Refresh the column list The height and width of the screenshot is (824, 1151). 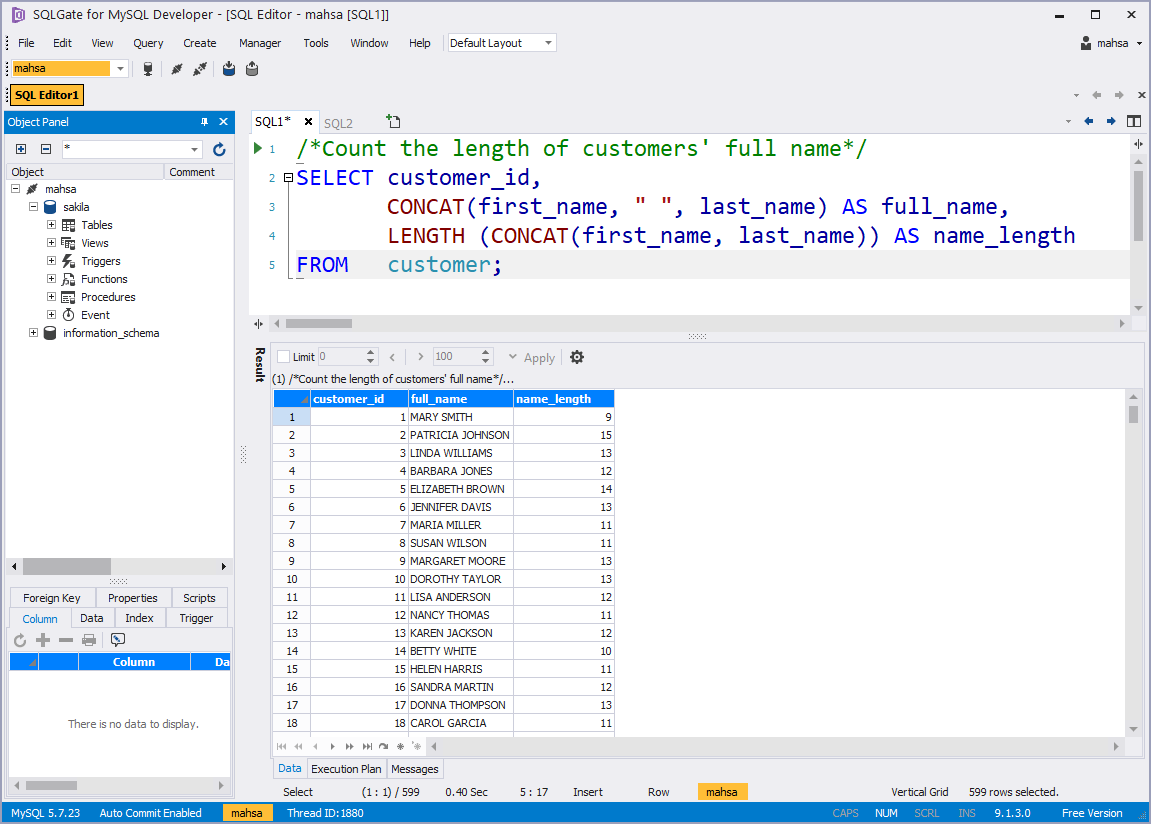tap(20, 641)
